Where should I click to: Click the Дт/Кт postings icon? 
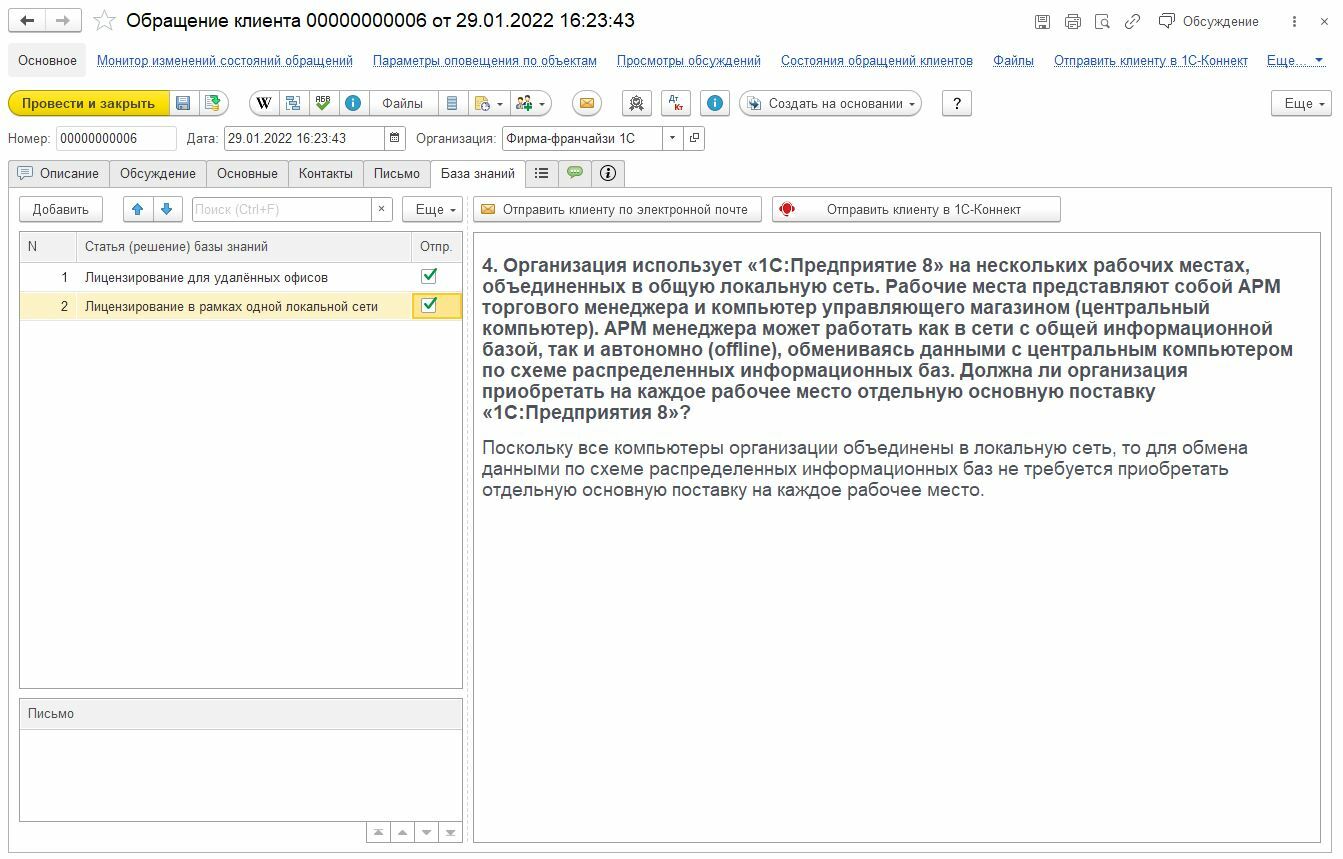pyautogui.click(x=677, y=103)
